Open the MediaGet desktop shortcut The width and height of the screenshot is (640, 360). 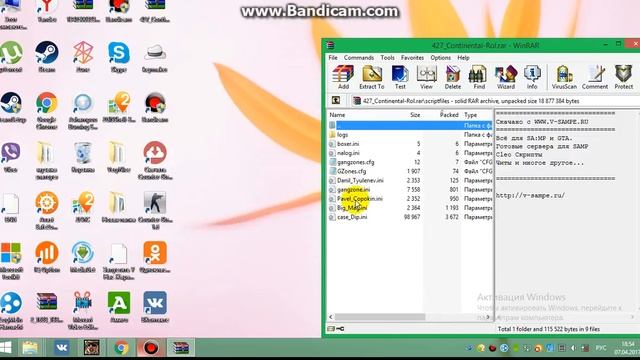click(x=83, y=257)
